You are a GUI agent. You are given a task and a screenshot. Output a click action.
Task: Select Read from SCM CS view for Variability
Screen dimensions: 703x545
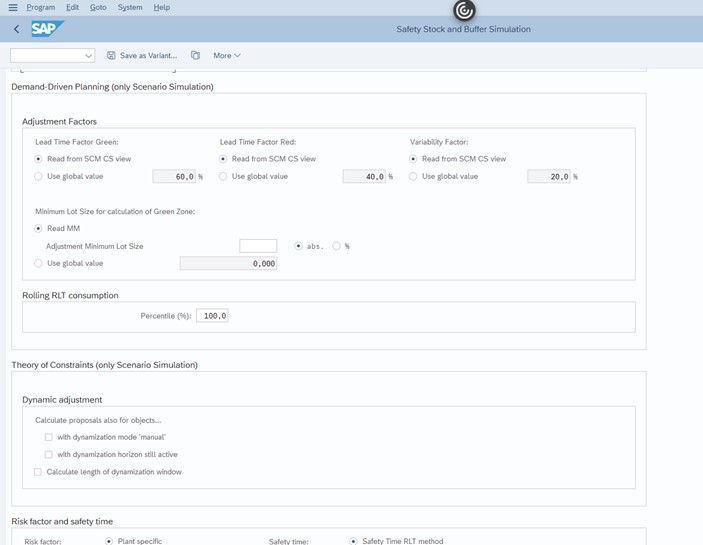click(x=413, y=159)
